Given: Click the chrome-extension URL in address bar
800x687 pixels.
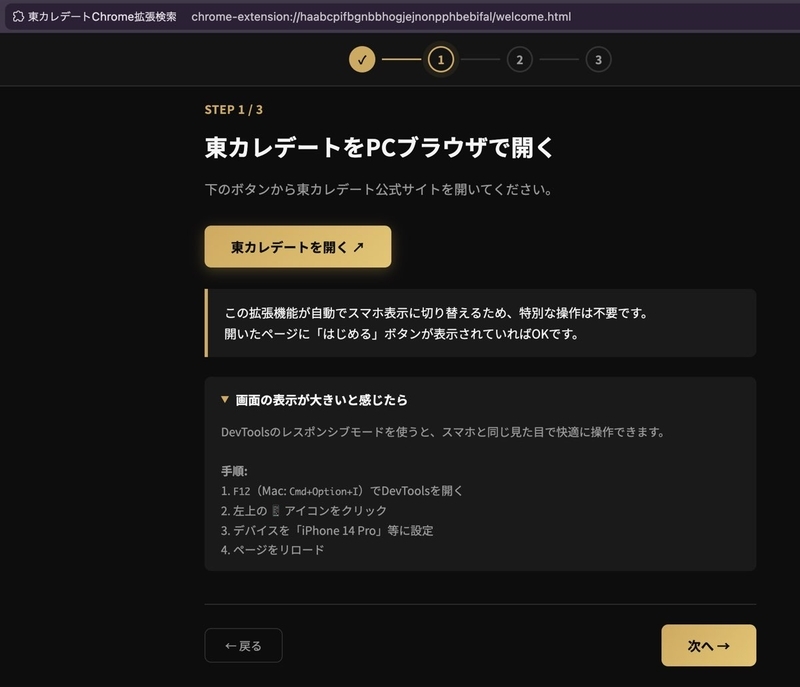Looking at the screenshot, I should pos(381,16).
